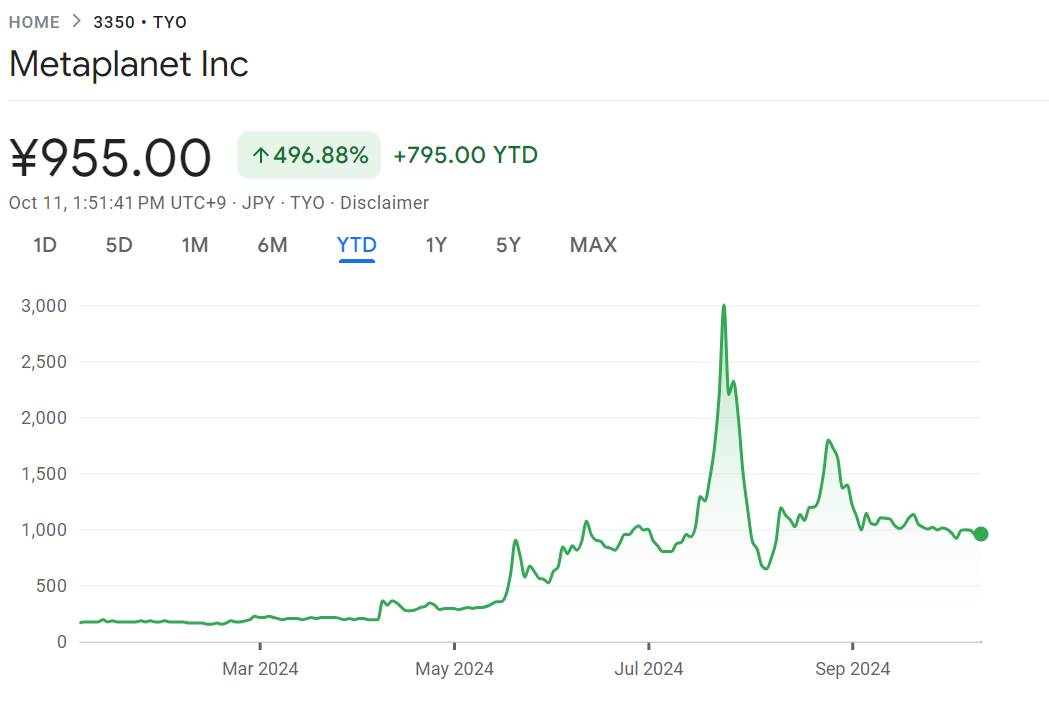Switch chart to 6M range

[272, 245]
